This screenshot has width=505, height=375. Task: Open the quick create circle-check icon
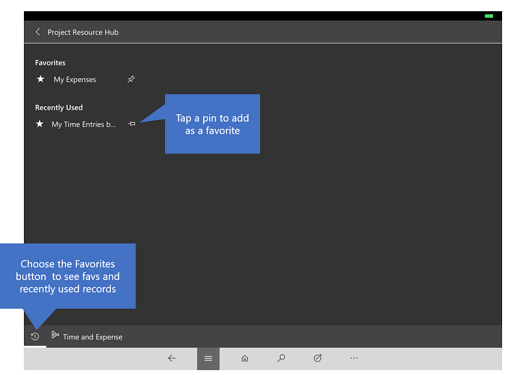point(317,358)
